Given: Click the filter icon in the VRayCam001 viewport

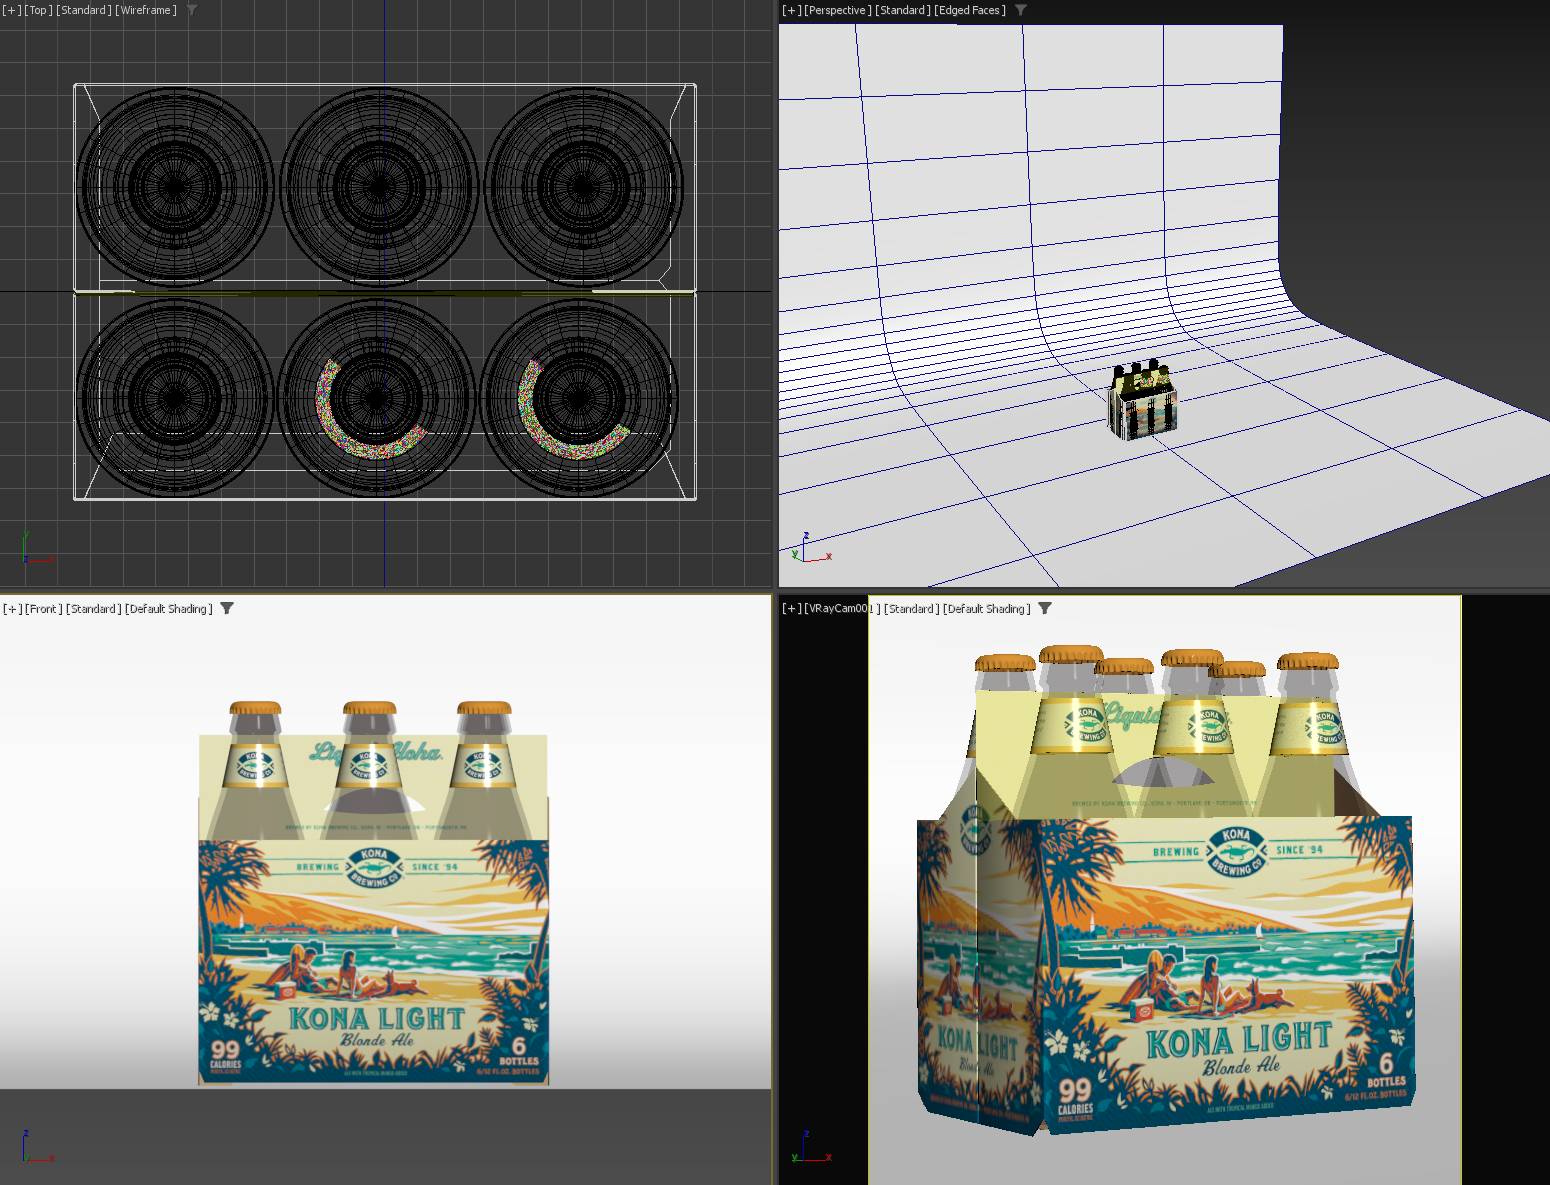Looking at the screenshot, I should pos(1045,608).
